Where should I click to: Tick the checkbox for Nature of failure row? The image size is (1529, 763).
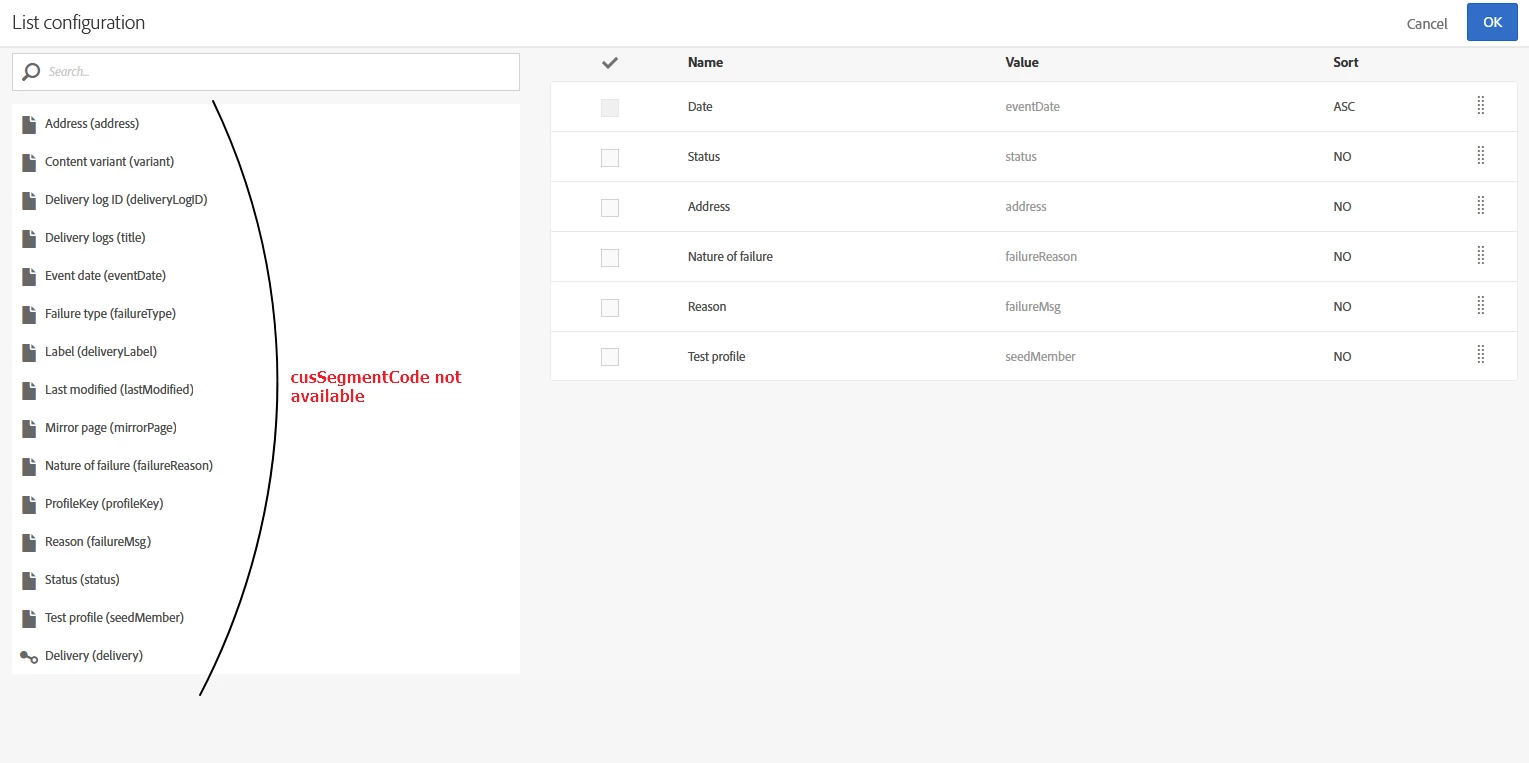610,257
